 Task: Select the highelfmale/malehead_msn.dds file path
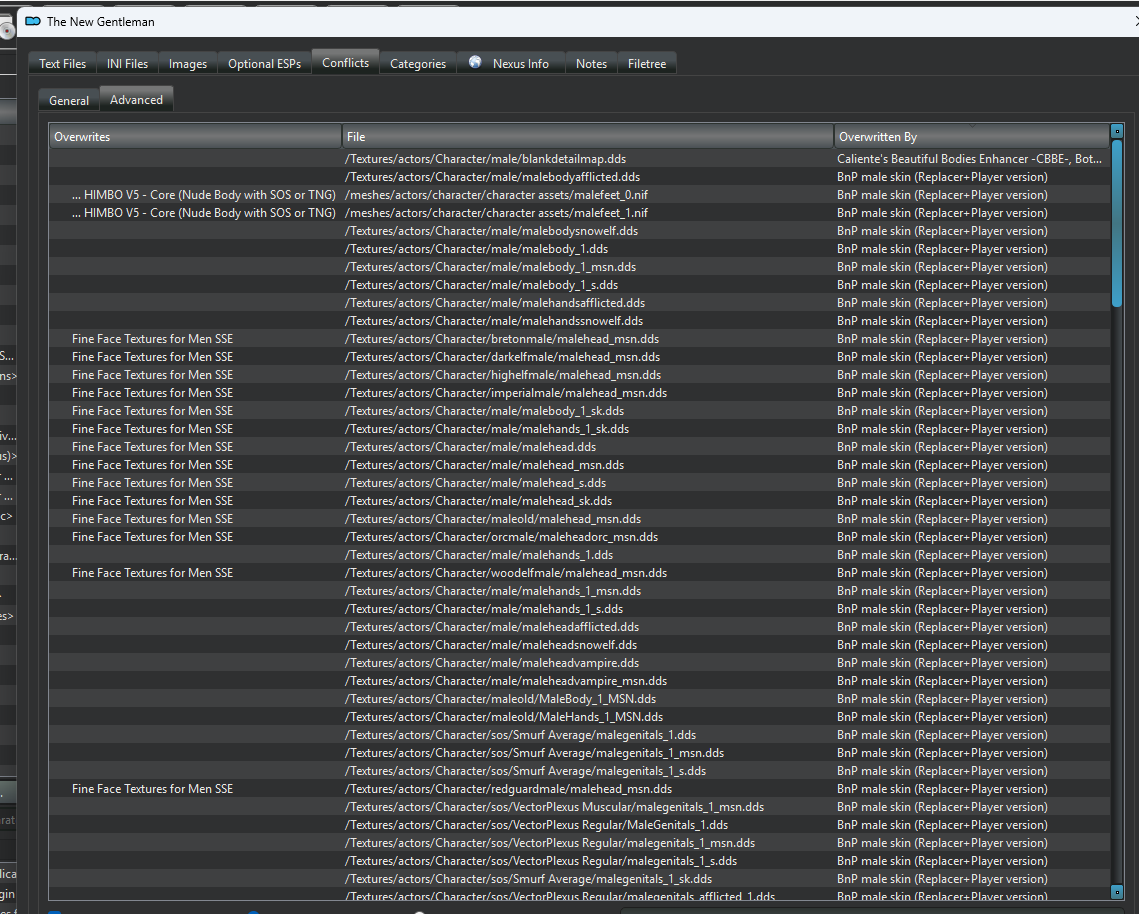503,375
